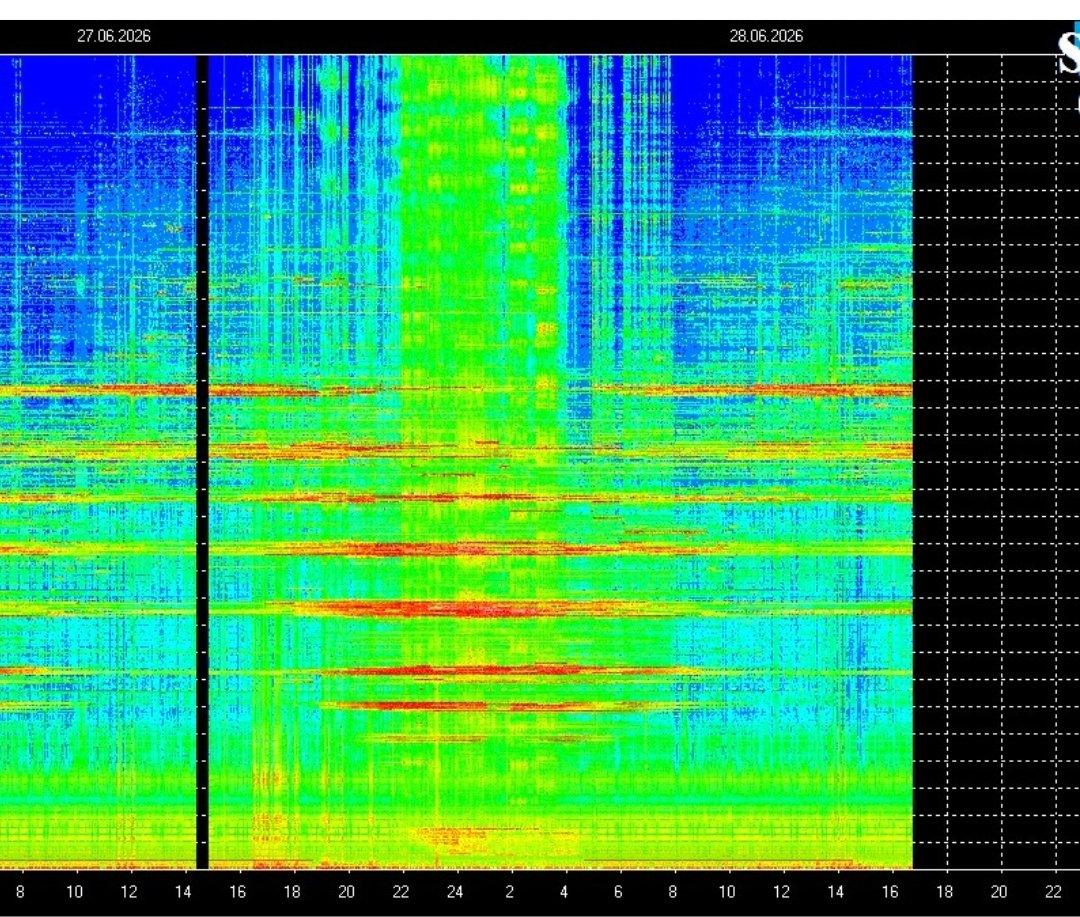Click the 28.06.2026 date label
Image resolution: width=1080 pixels, height=917 pixels.
[766, 37]
